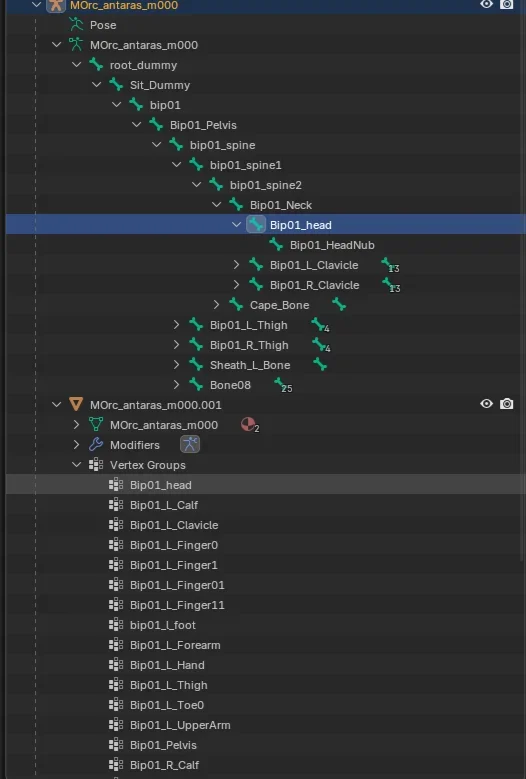The height and width of the screenshot is (779, 526).
Task: Click the 25 children icon beside Bone08
Action: (x=283, y=385)
